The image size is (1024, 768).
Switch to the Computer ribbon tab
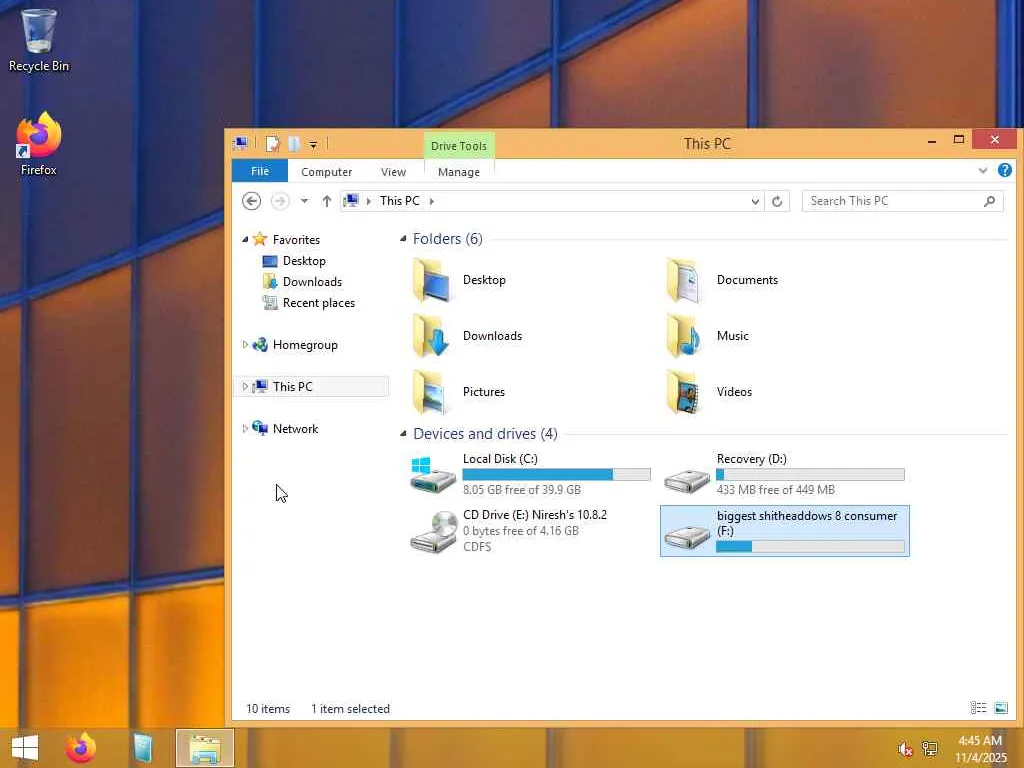[327, 172]
